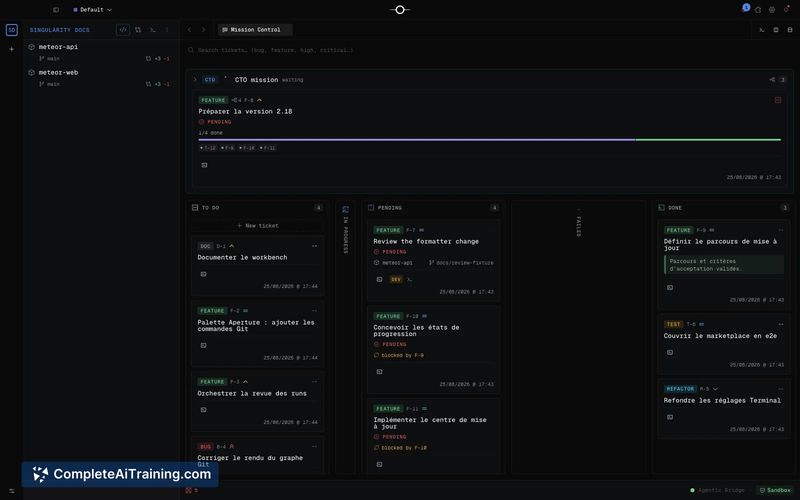The width and height of the screenshot is (800, 500).
Task: Click DEV badge on Review the formatter card
Action: click(396, 280)
